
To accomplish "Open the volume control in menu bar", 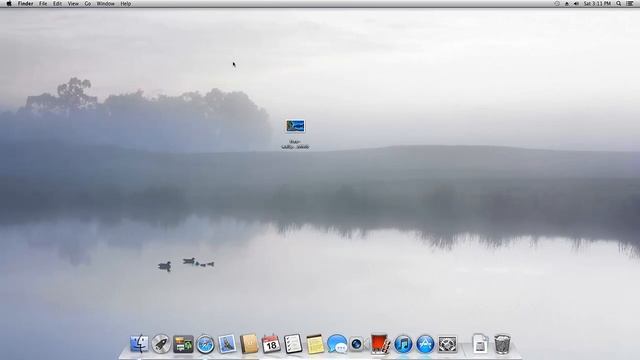I will click(576, 4).
